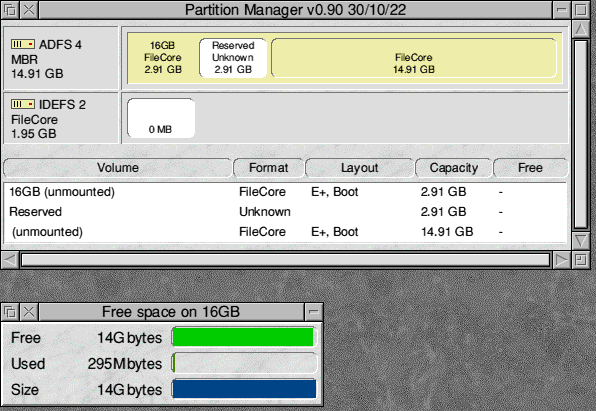This screenshot has width=596, height=411.
Task: Select the ADFS 4 drive icon
Action: click(23, 44)
